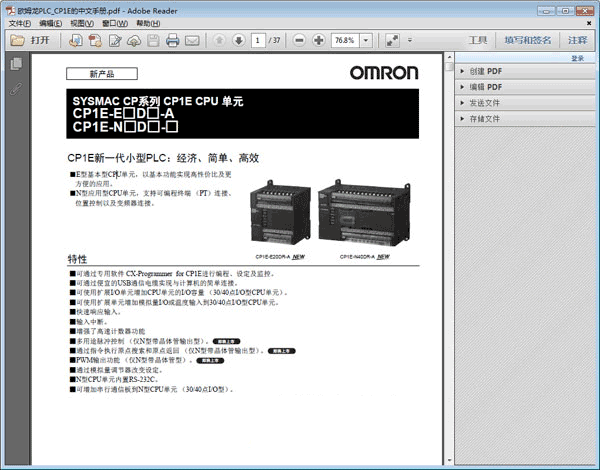
Task: Zoom out with the minus icon
Action: point(299,40)
